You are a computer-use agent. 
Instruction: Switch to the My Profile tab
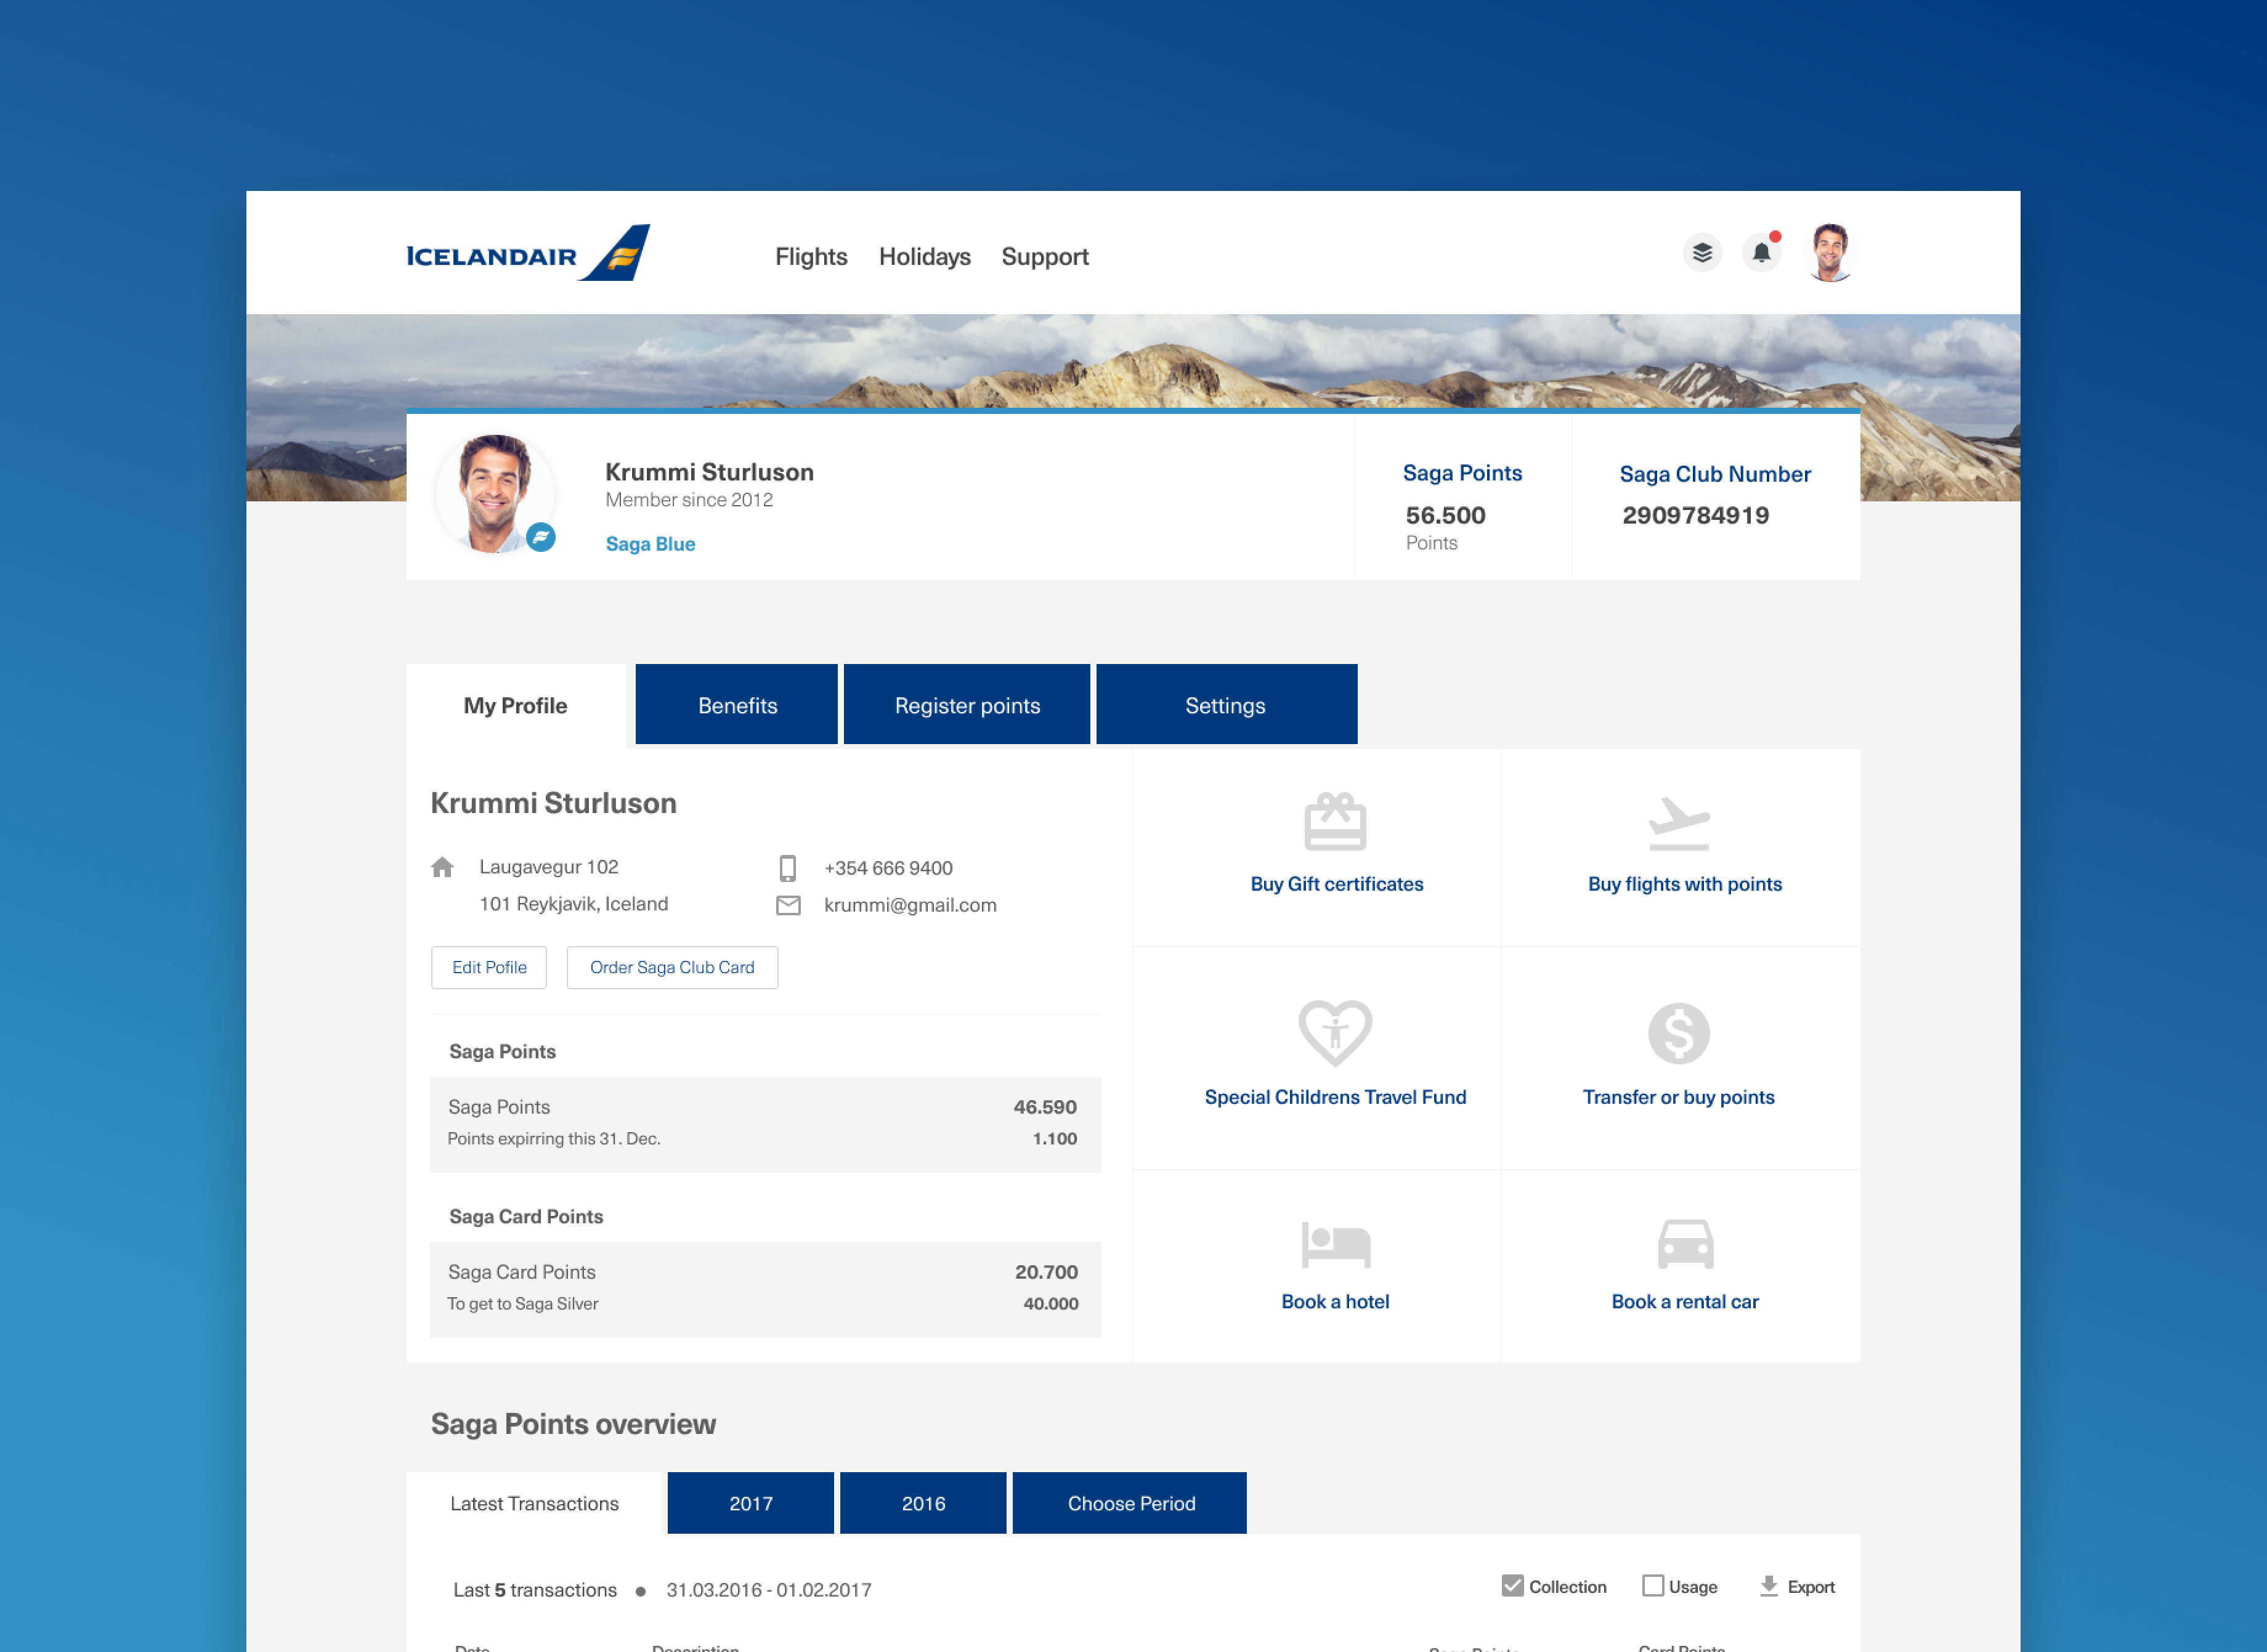point(515,706)
